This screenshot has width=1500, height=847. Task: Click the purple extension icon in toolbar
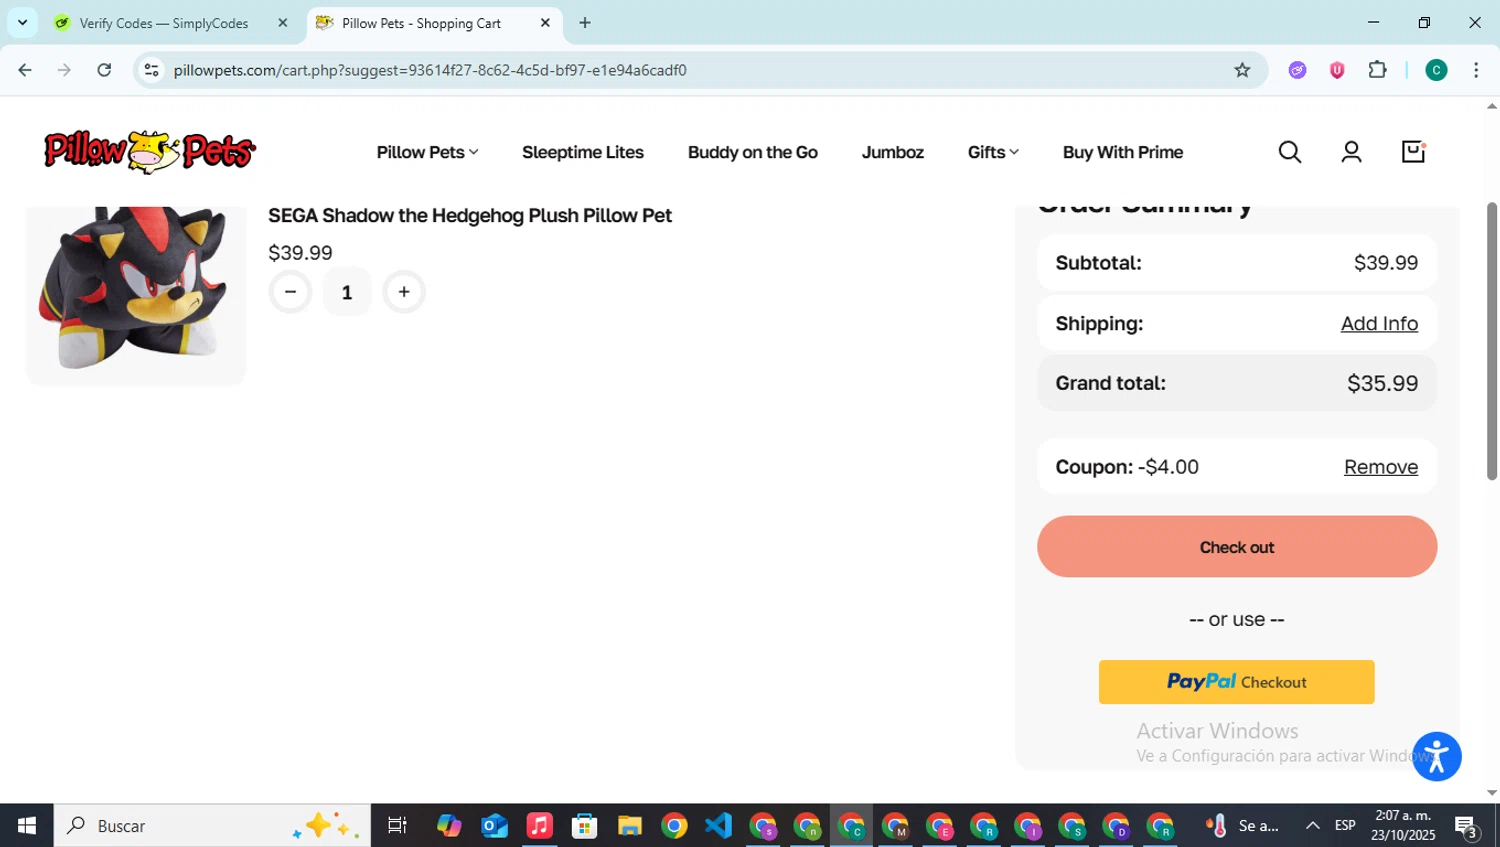tap(1297, 70)
